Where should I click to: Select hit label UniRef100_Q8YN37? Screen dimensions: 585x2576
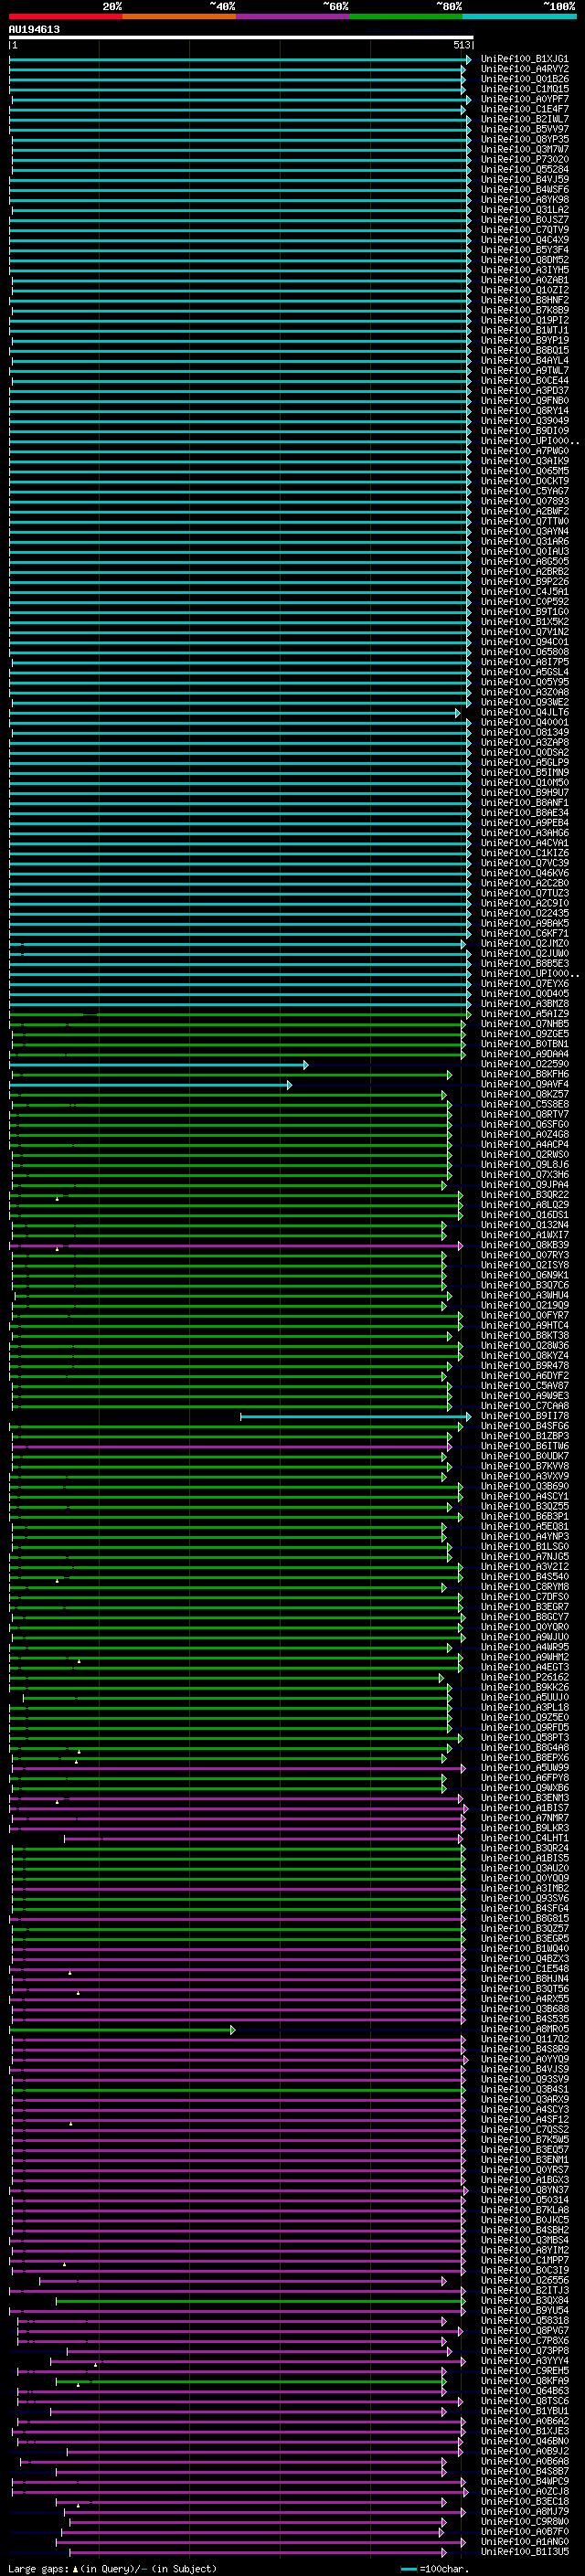point(525,2191)
